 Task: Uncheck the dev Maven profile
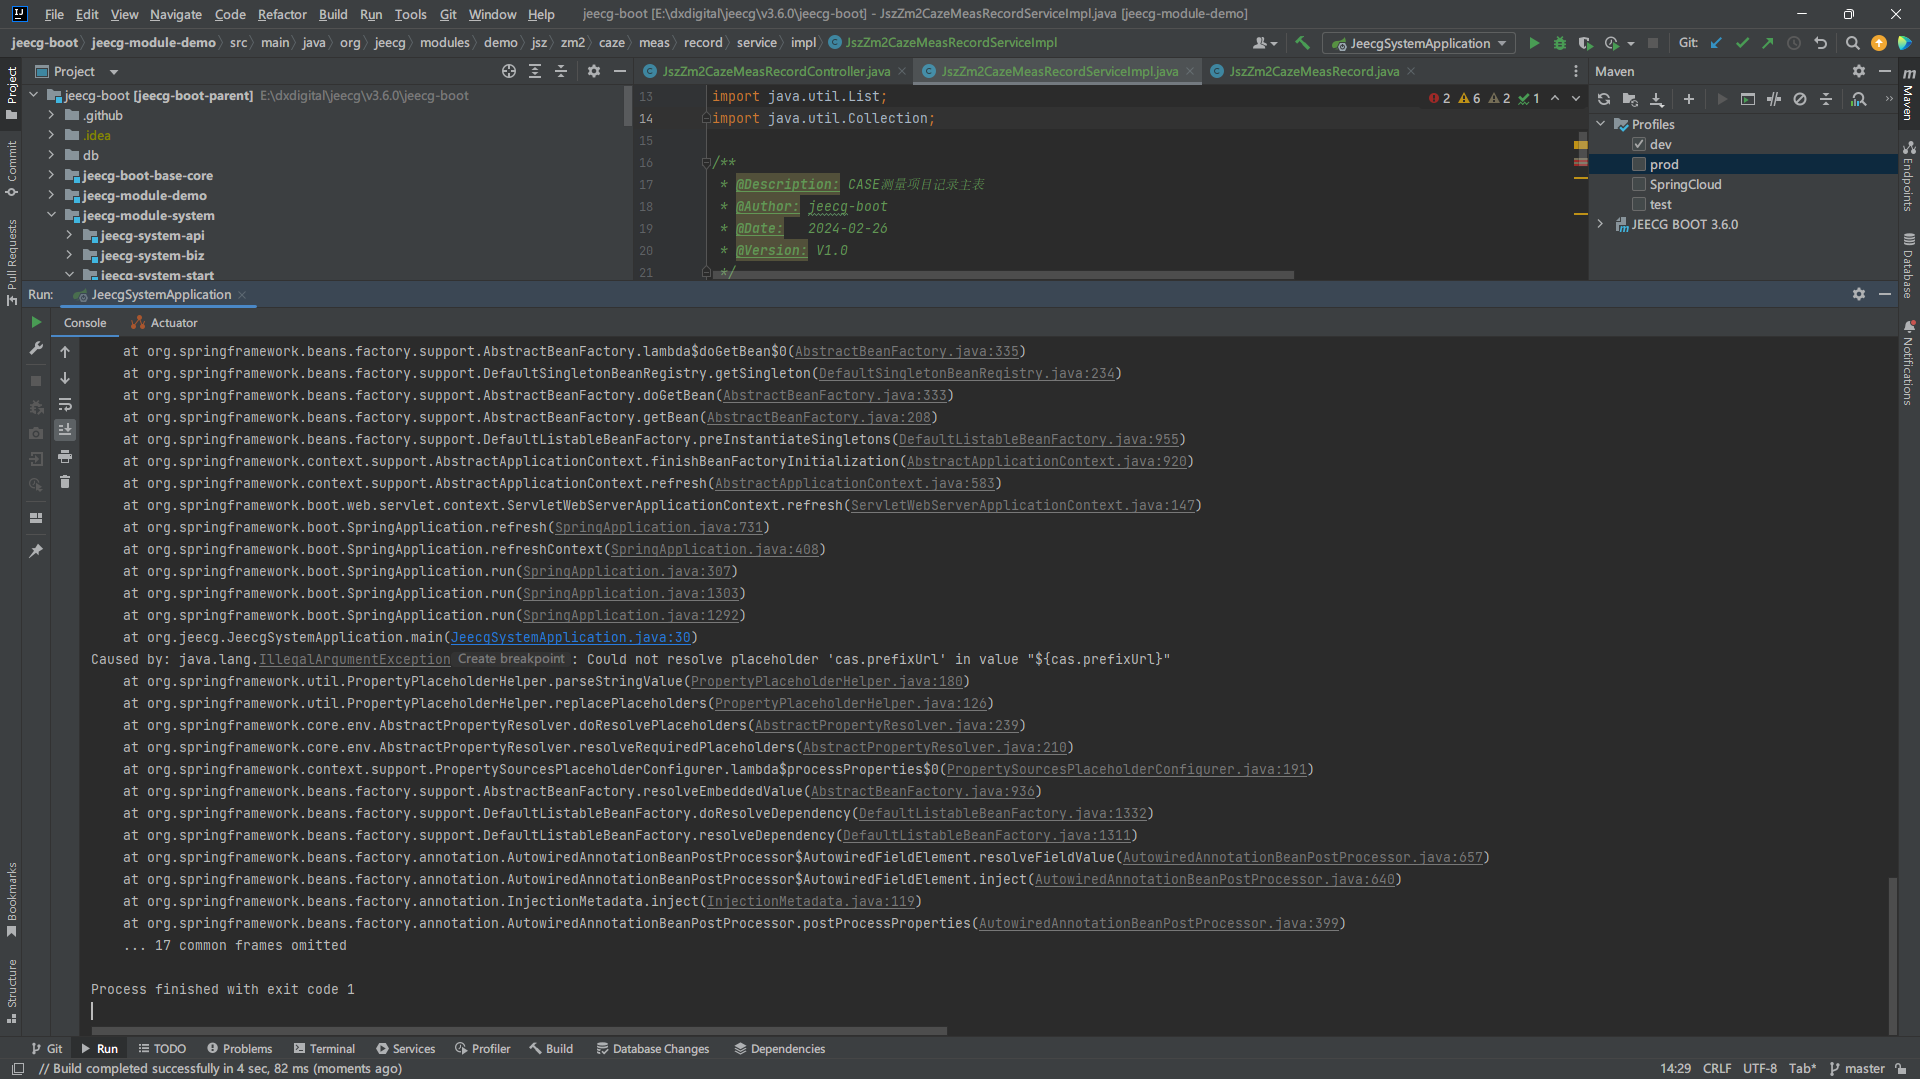tap(1639, 144)
